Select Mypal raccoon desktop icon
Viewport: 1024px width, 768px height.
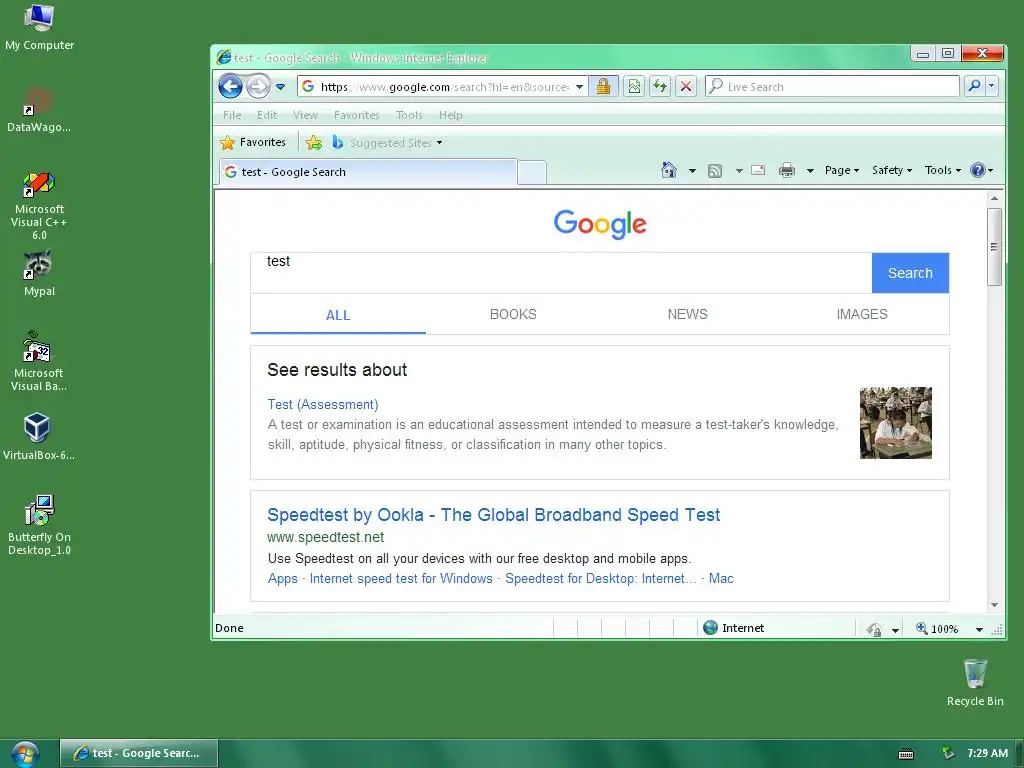point(39,274)
